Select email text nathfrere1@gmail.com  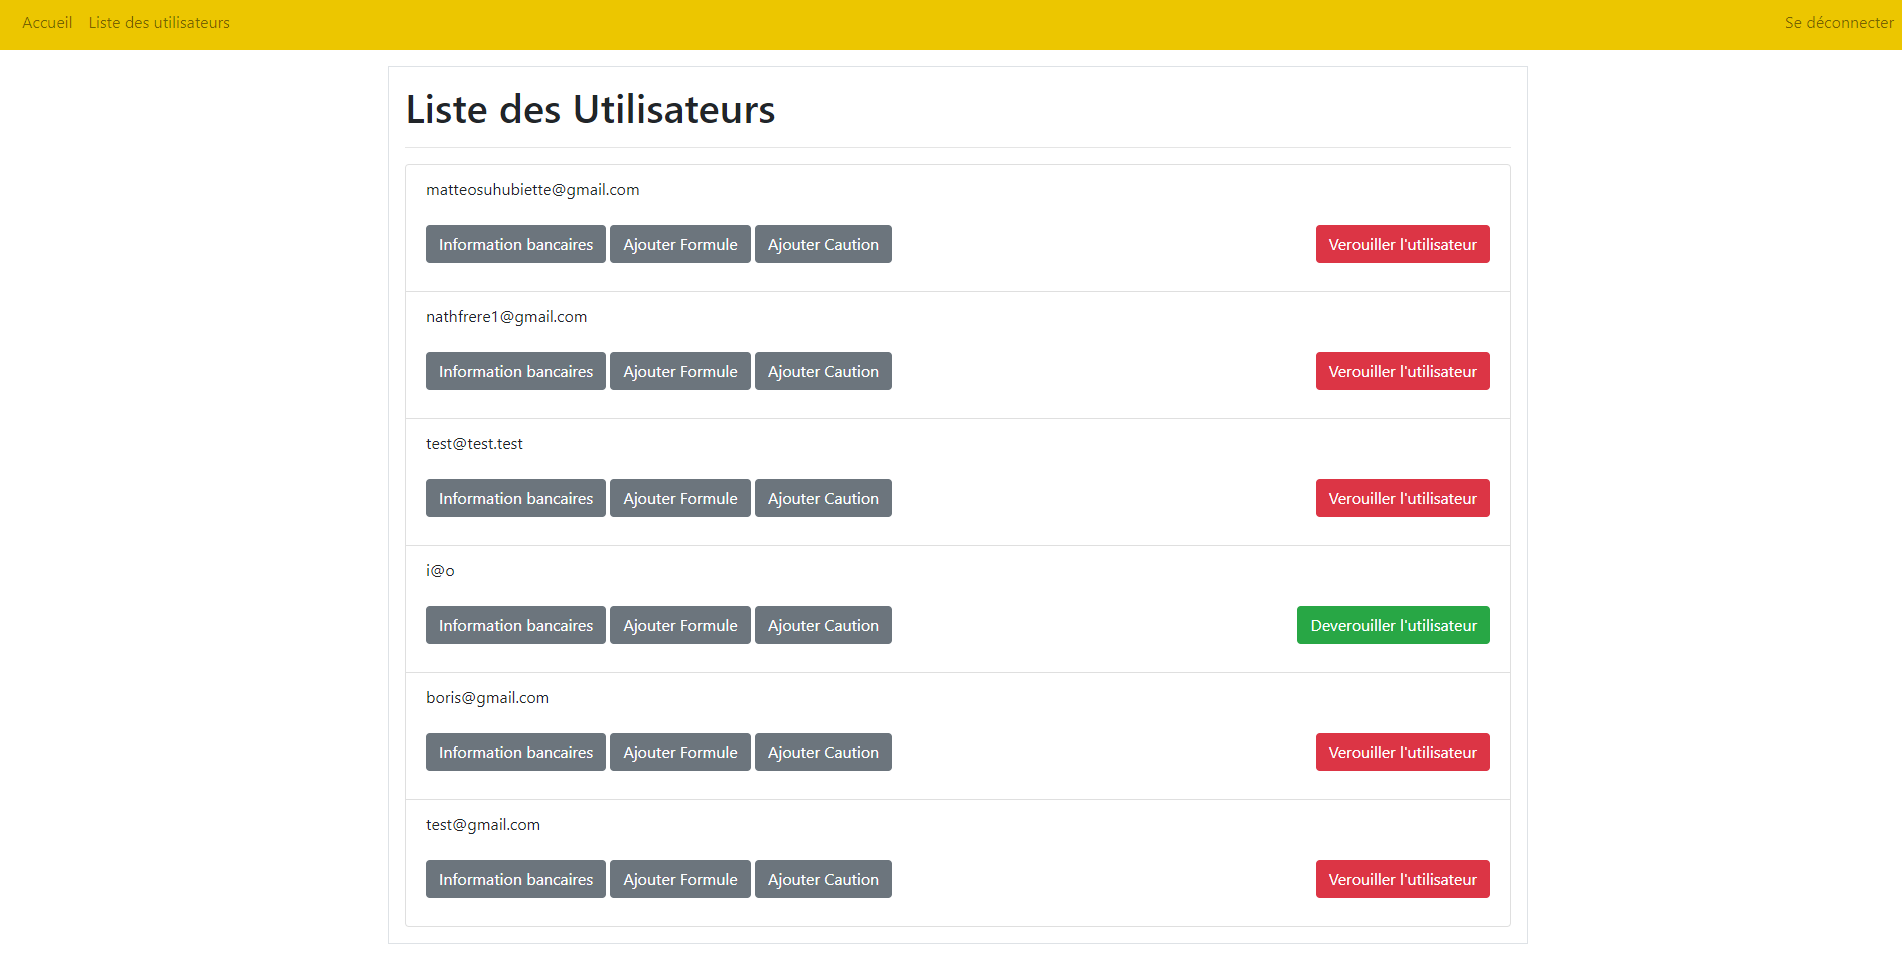coord(507,317)
